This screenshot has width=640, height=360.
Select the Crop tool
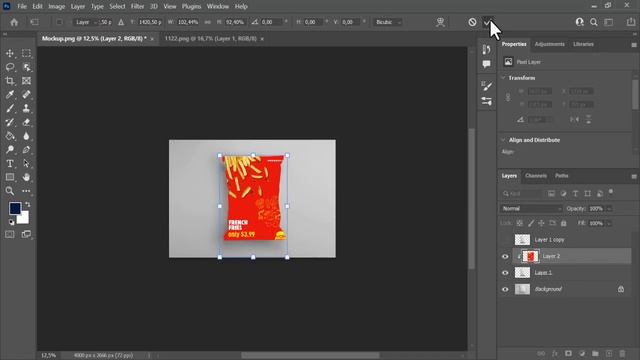click(10, 81)
